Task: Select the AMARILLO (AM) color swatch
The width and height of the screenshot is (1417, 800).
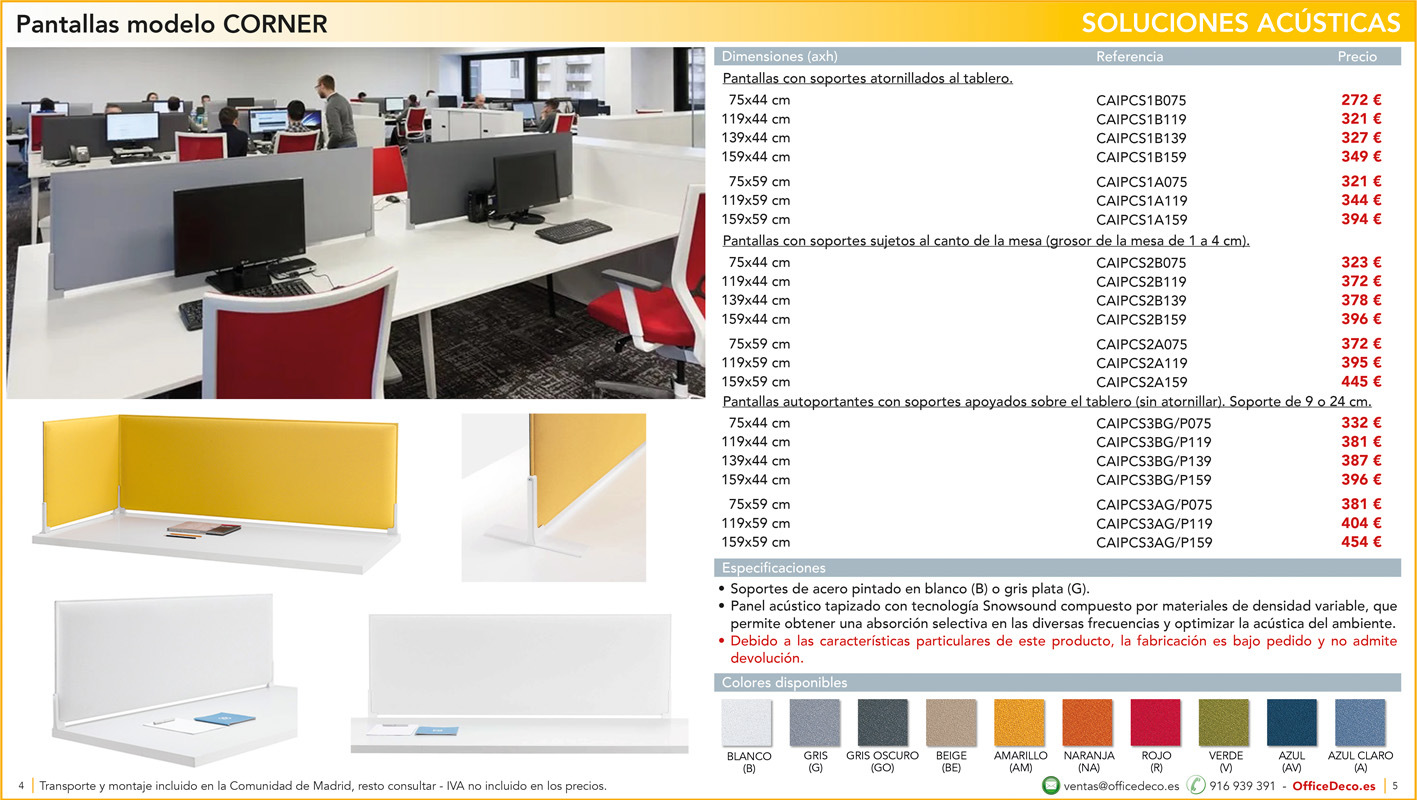Action: pyautogui.click(x=1019, y=723)
